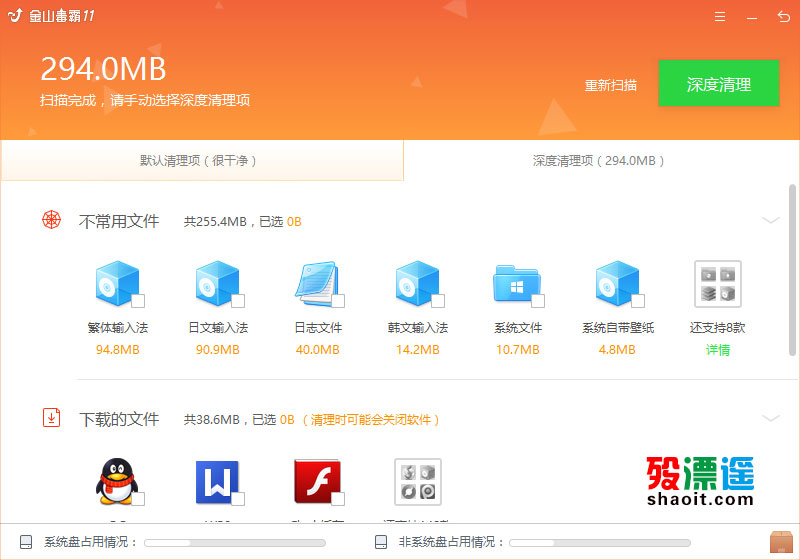Click the WPS blue W icon

click(x=217, y=482)
